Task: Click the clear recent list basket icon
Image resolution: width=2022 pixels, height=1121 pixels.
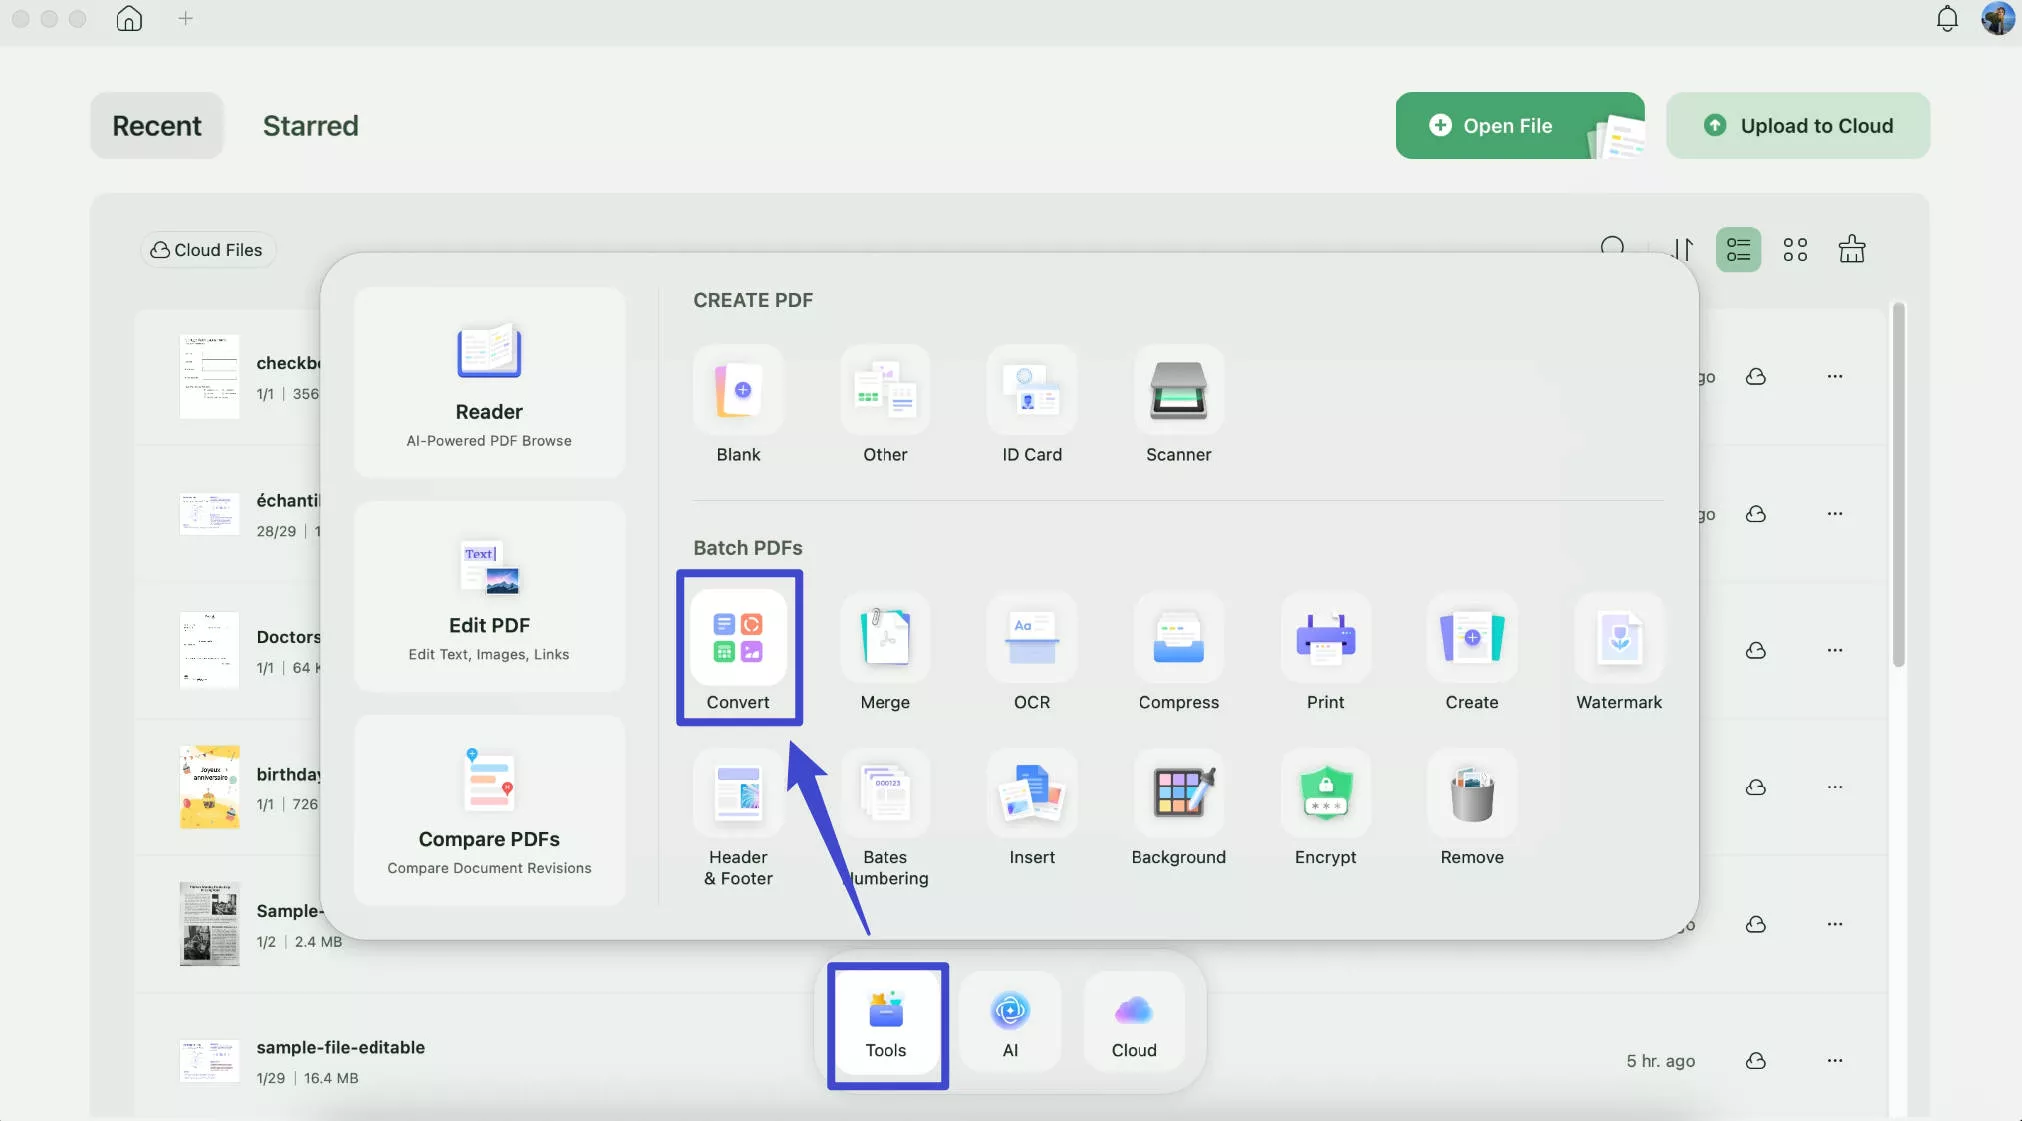Action: tap(1852, 249)
